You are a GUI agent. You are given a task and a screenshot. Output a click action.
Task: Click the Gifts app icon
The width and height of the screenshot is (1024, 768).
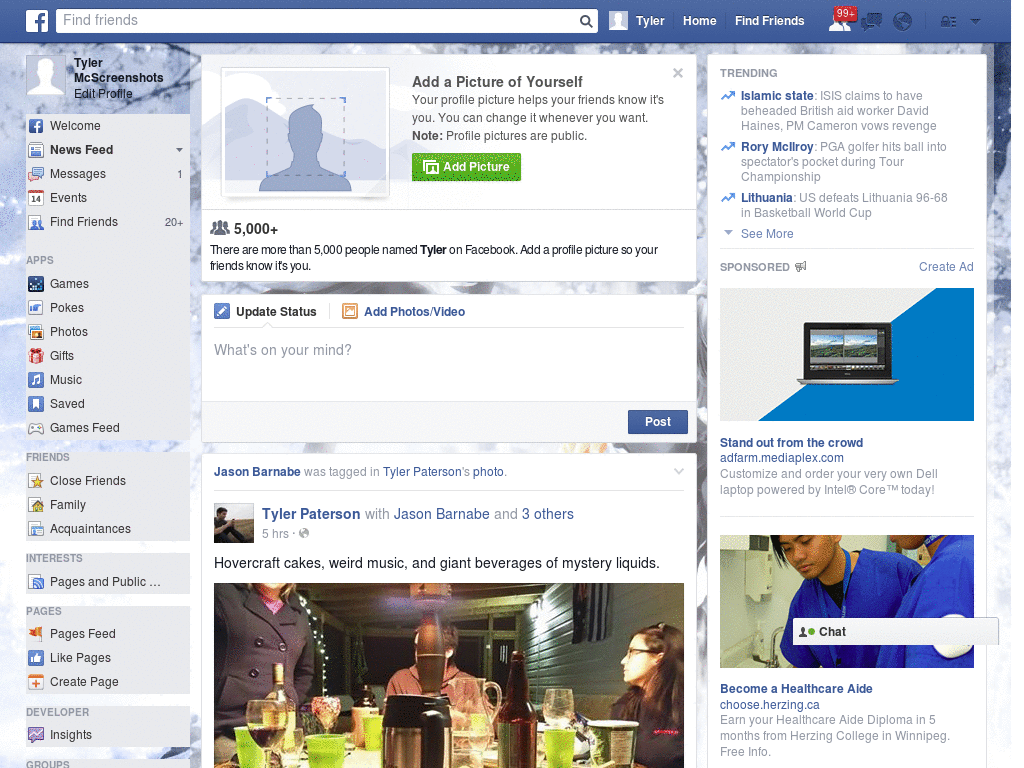pos(36,356)
